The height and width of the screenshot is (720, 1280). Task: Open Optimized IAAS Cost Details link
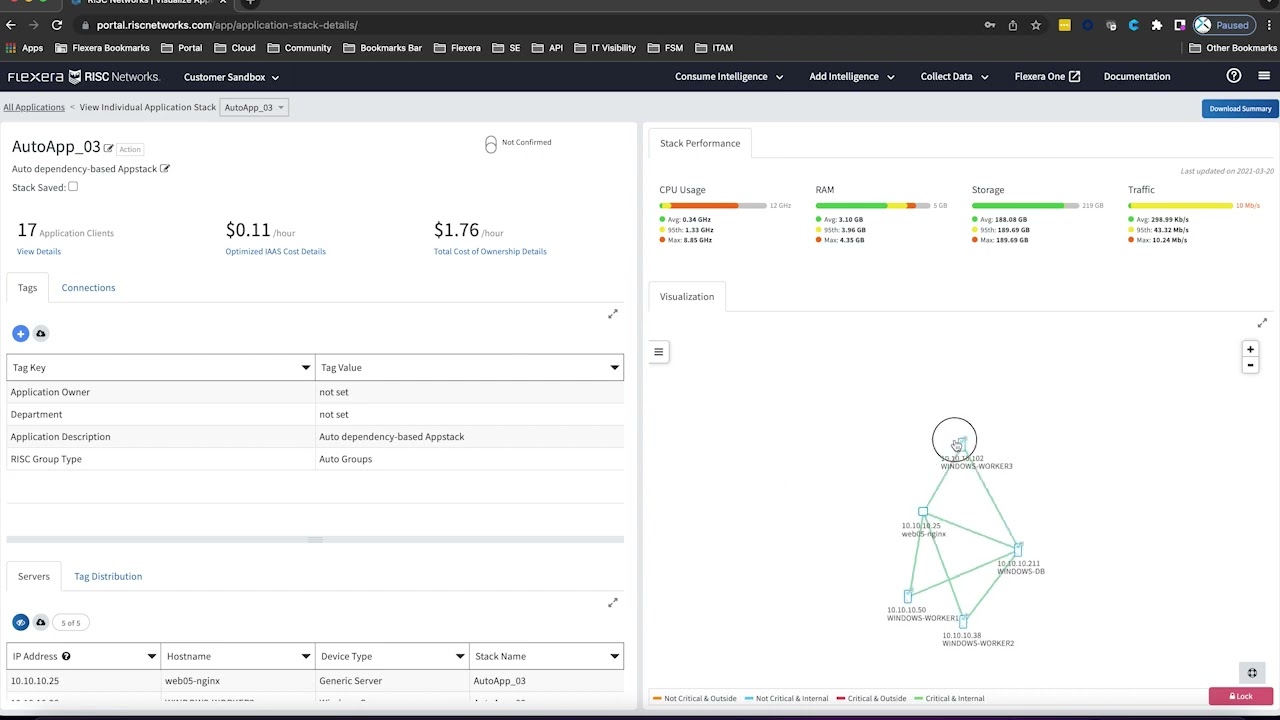[x=276, y=252]
